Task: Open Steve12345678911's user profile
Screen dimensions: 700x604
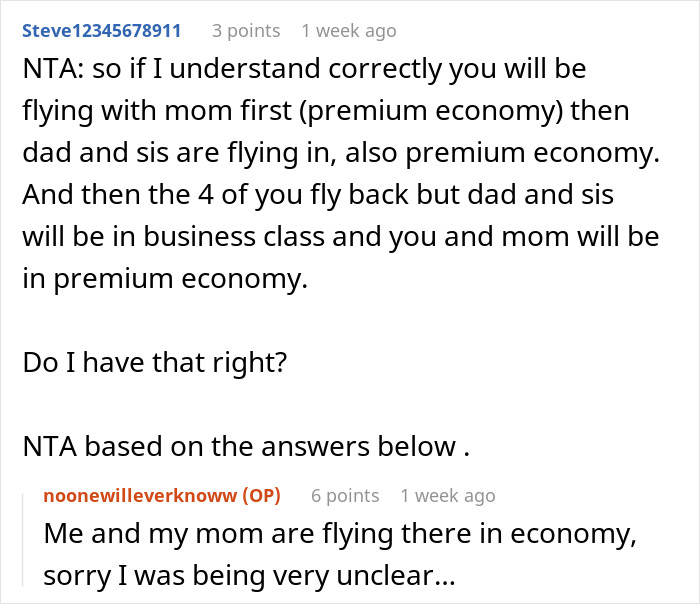Action: pos(101,31)
